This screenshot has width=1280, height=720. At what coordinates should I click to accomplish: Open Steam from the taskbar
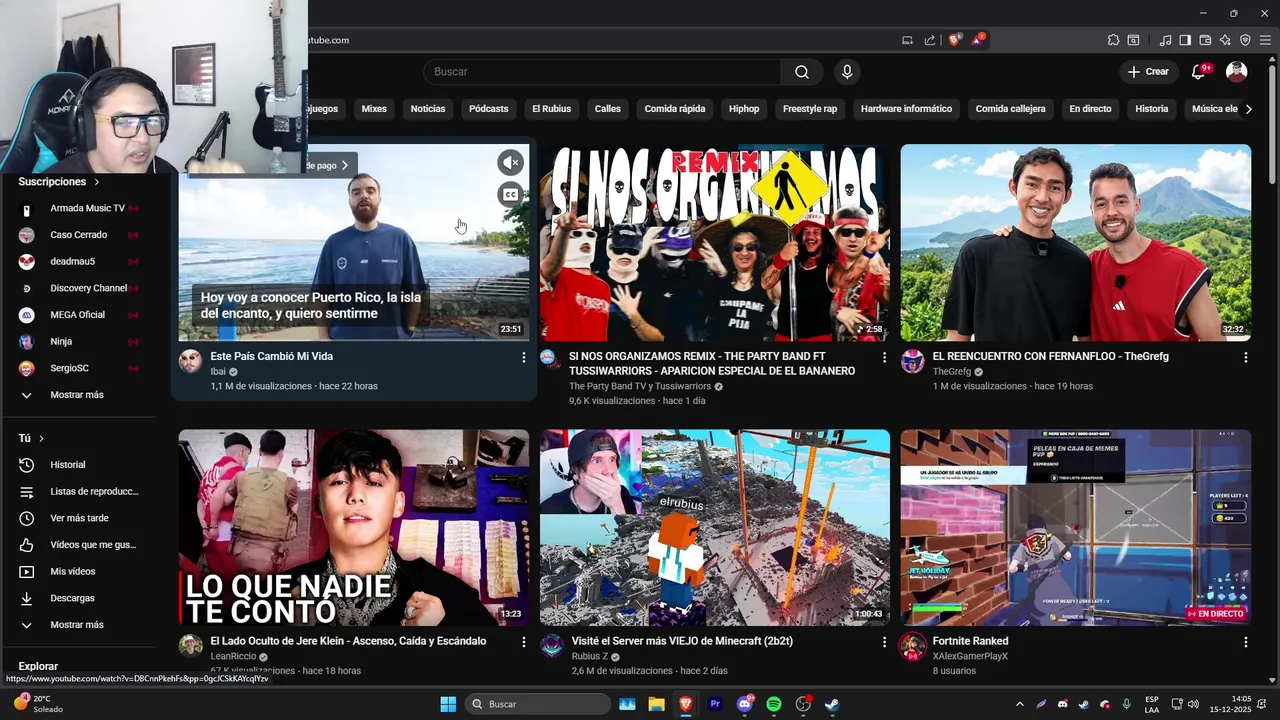pyautogui.click(x=831, y=704)
